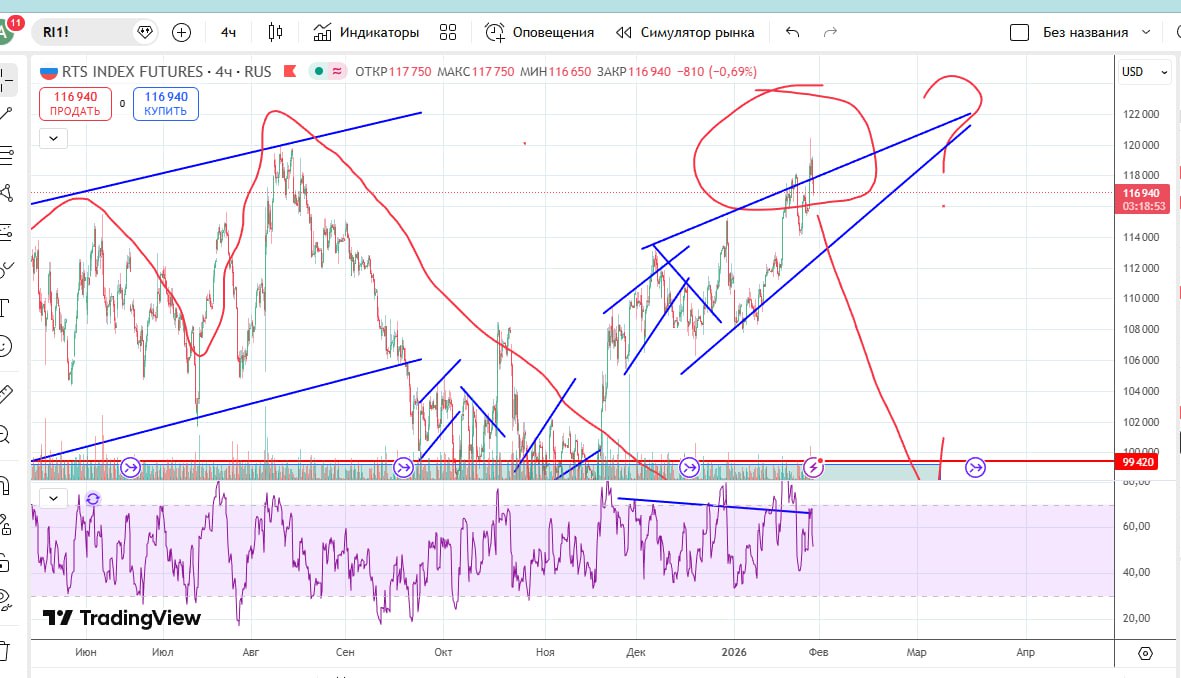Select the Text annotation tool
Viewport: 1181px width, 678px height.
pos(5,307)
